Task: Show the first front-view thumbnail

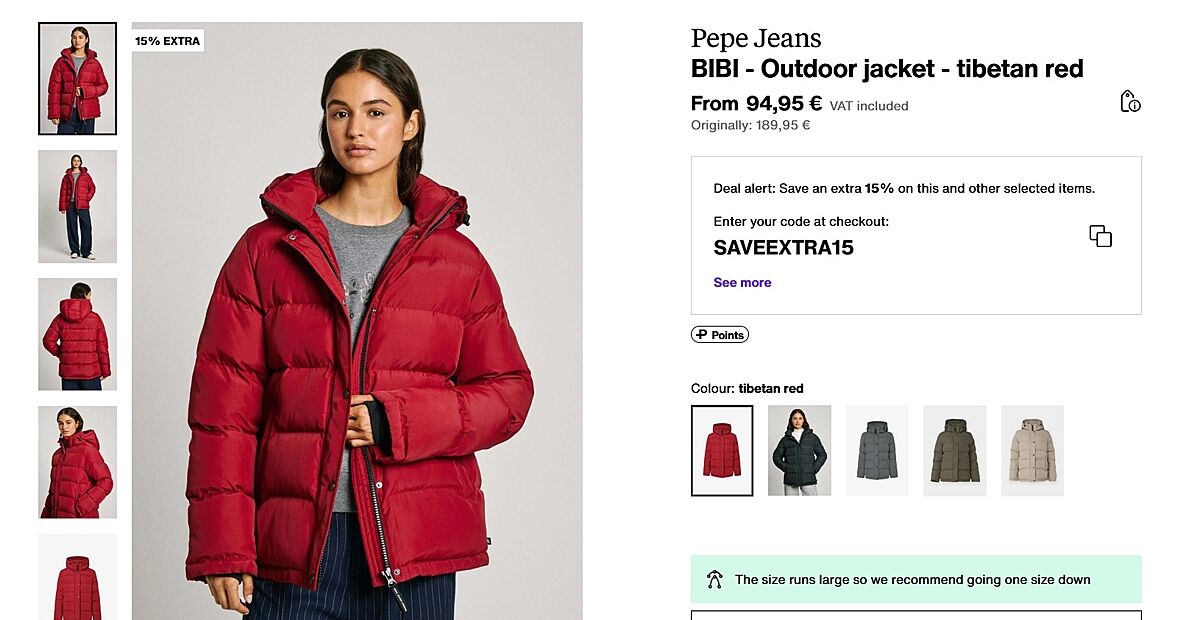Action: [x=77, y=78]
